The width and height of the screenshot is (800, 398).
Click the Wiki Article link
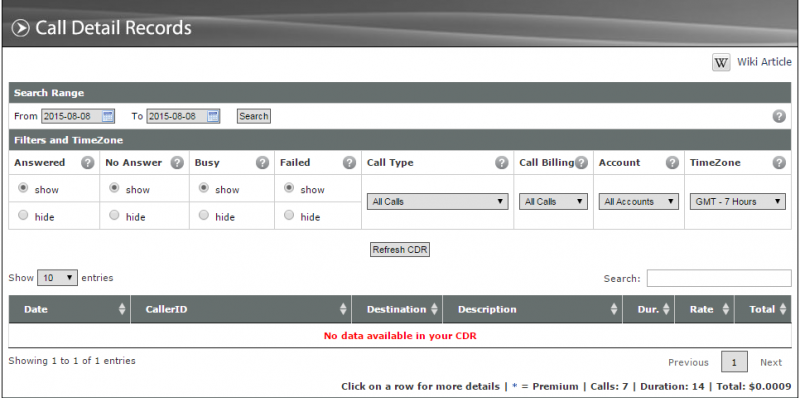pos(764,62)
